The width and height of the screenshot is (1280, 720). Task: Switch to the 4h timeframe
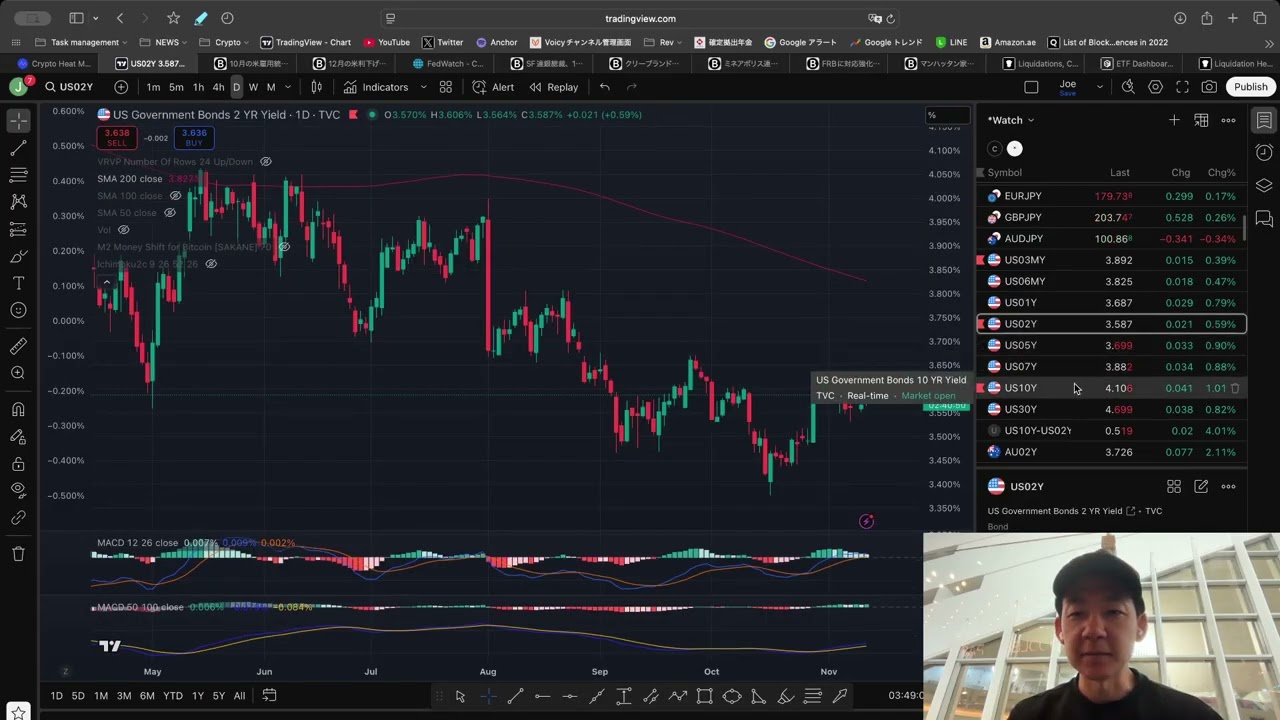click(x=218, y=87)
